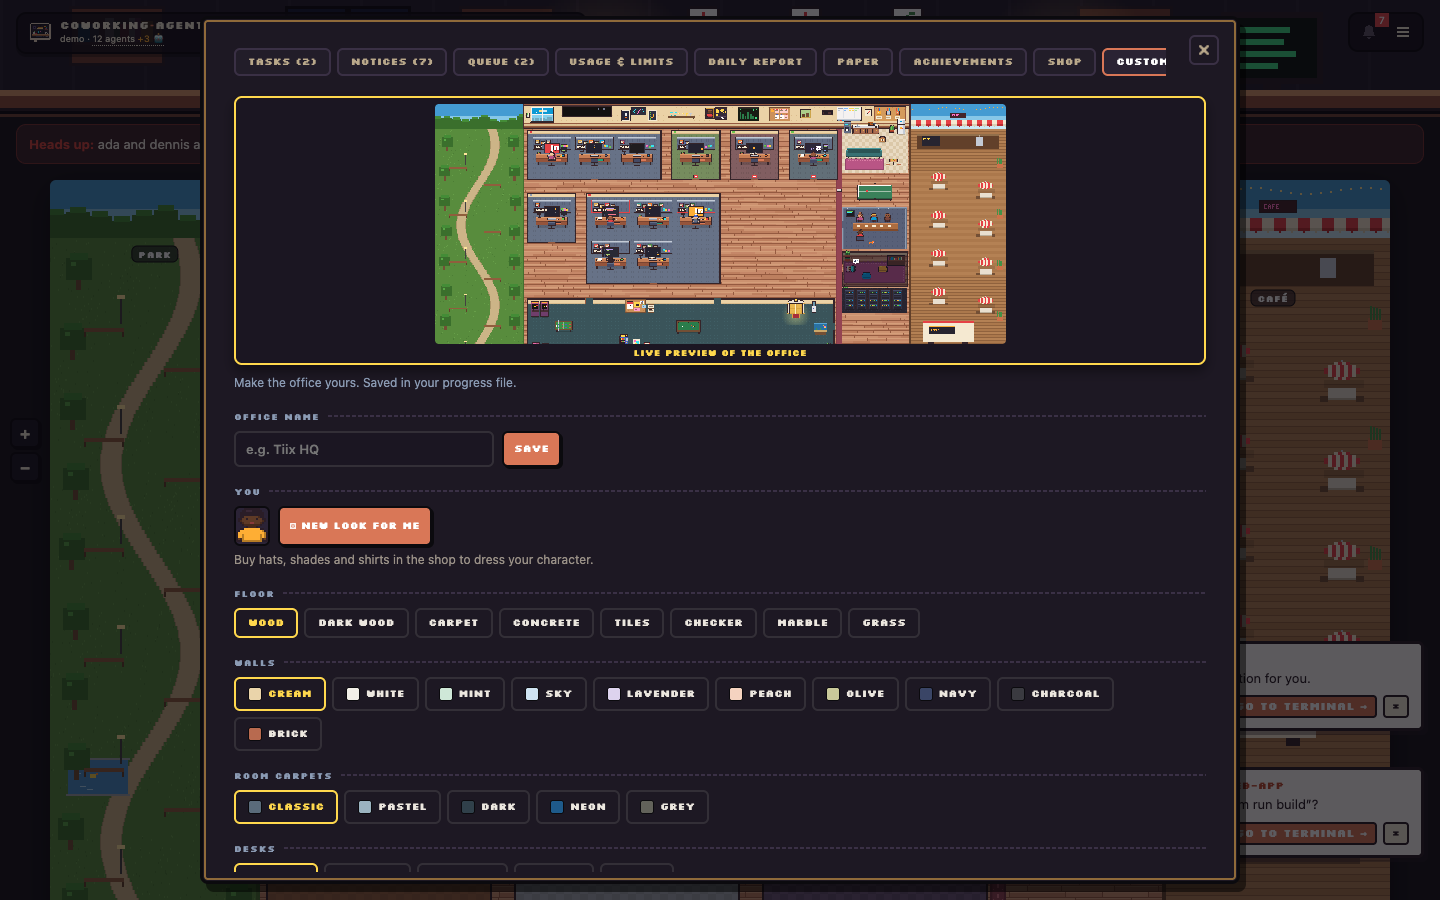
Task: Open the Queue (2) tab
Action: 501,62
